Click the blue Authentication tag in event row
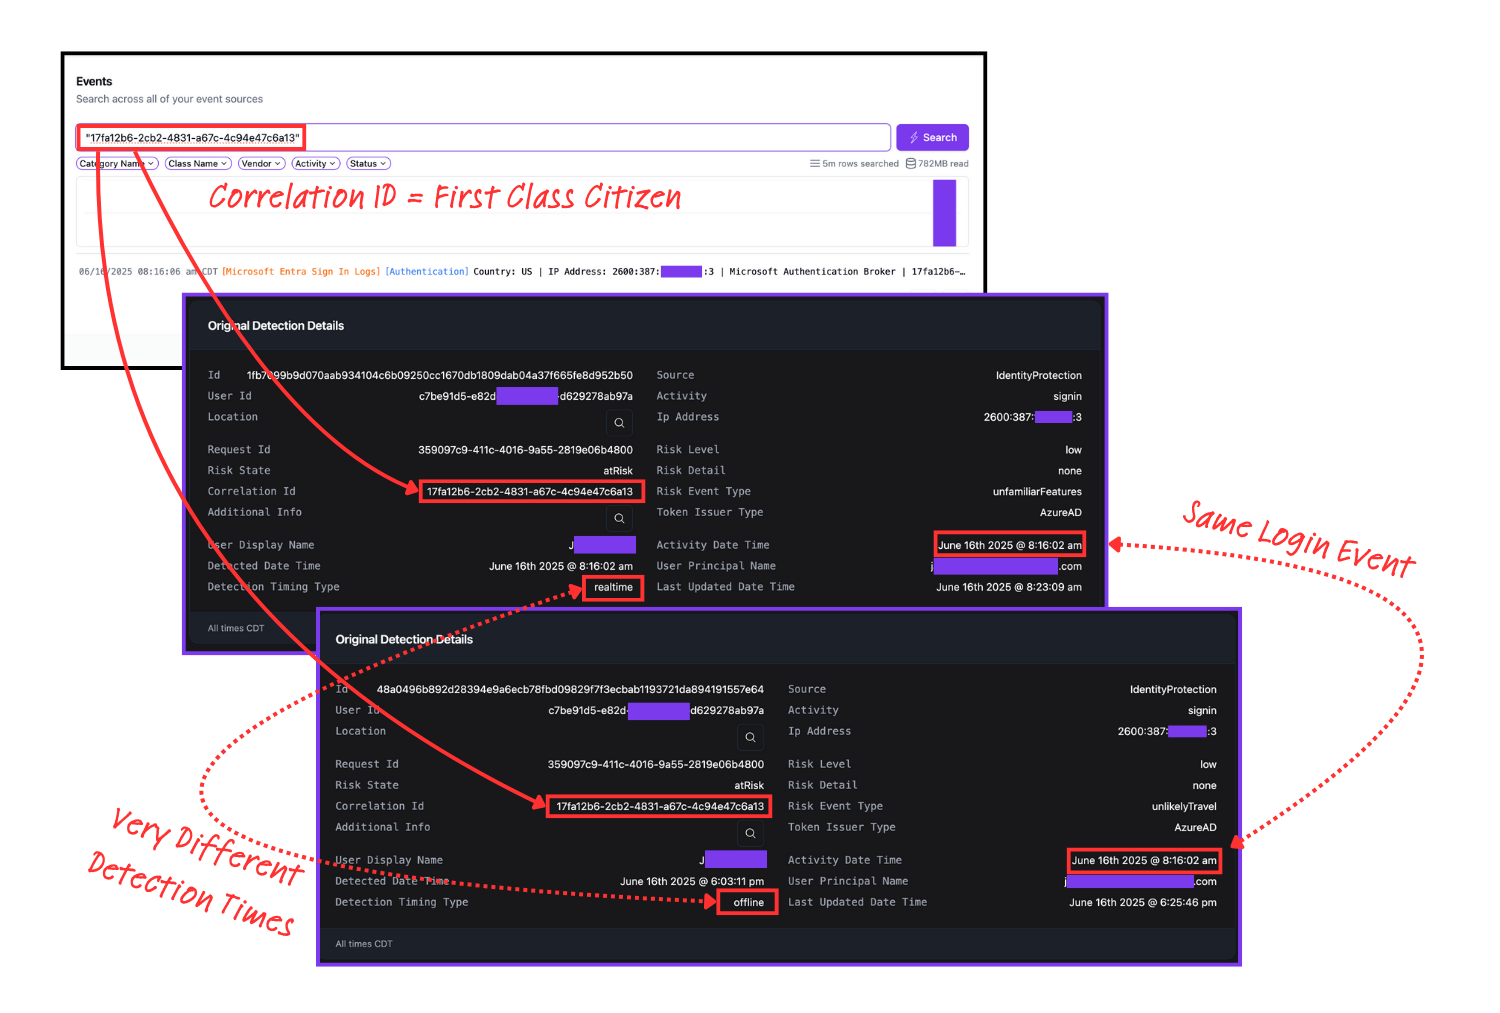1500x1013 pixels. coord(427,272)
